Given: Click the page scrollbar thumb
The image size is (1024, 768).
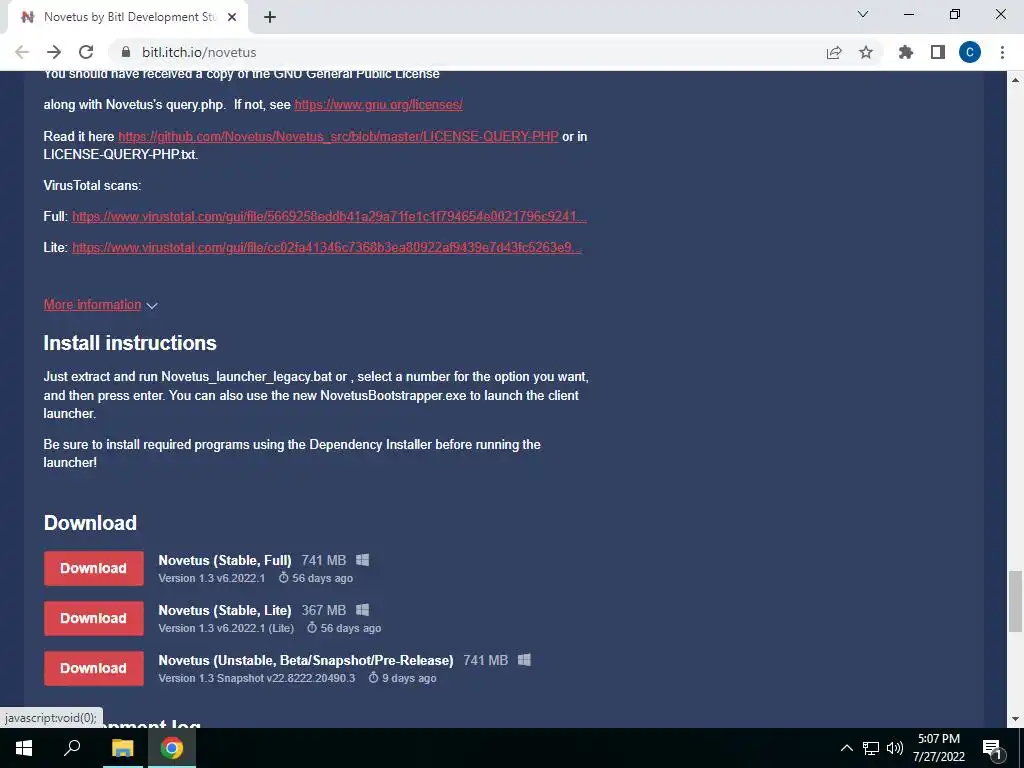Looking at the screenshot, I should 1016,601.
